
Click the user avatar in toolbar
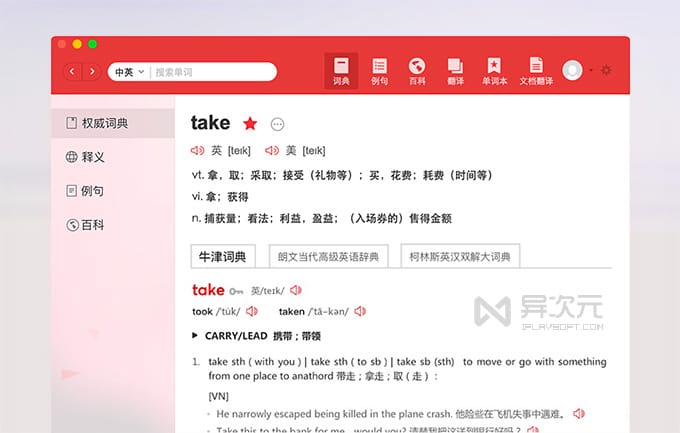[572, 70]
